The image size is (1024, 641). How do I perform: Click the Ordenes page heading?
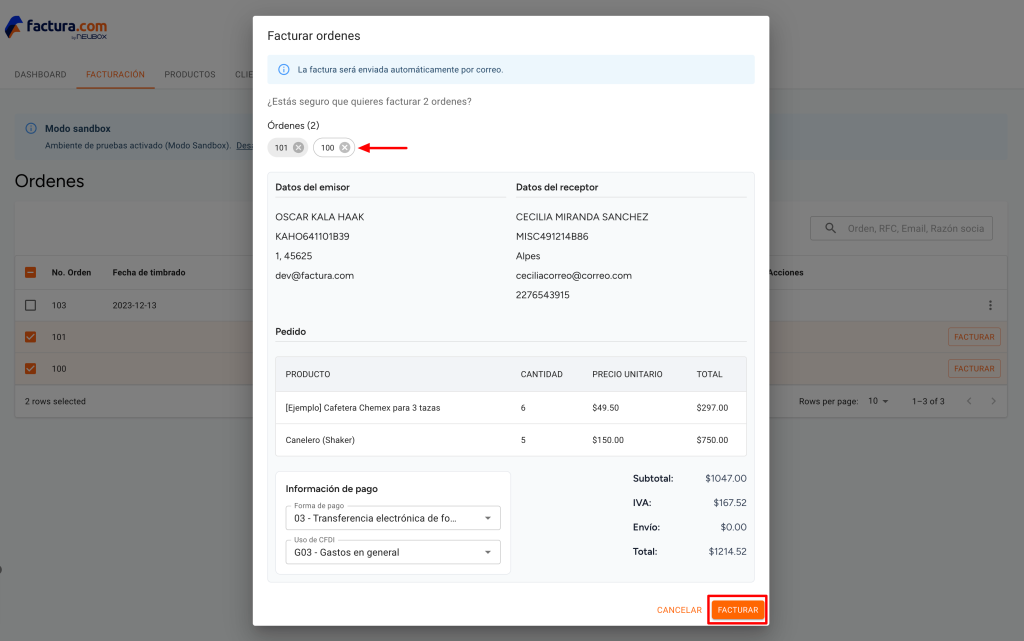pyautogui.click(x=50, y=181)
